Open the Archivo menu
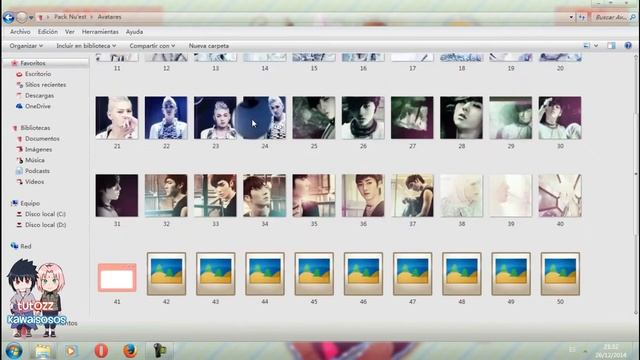The image size is (640, 360). pyautogui.click(x=20, y=31)
